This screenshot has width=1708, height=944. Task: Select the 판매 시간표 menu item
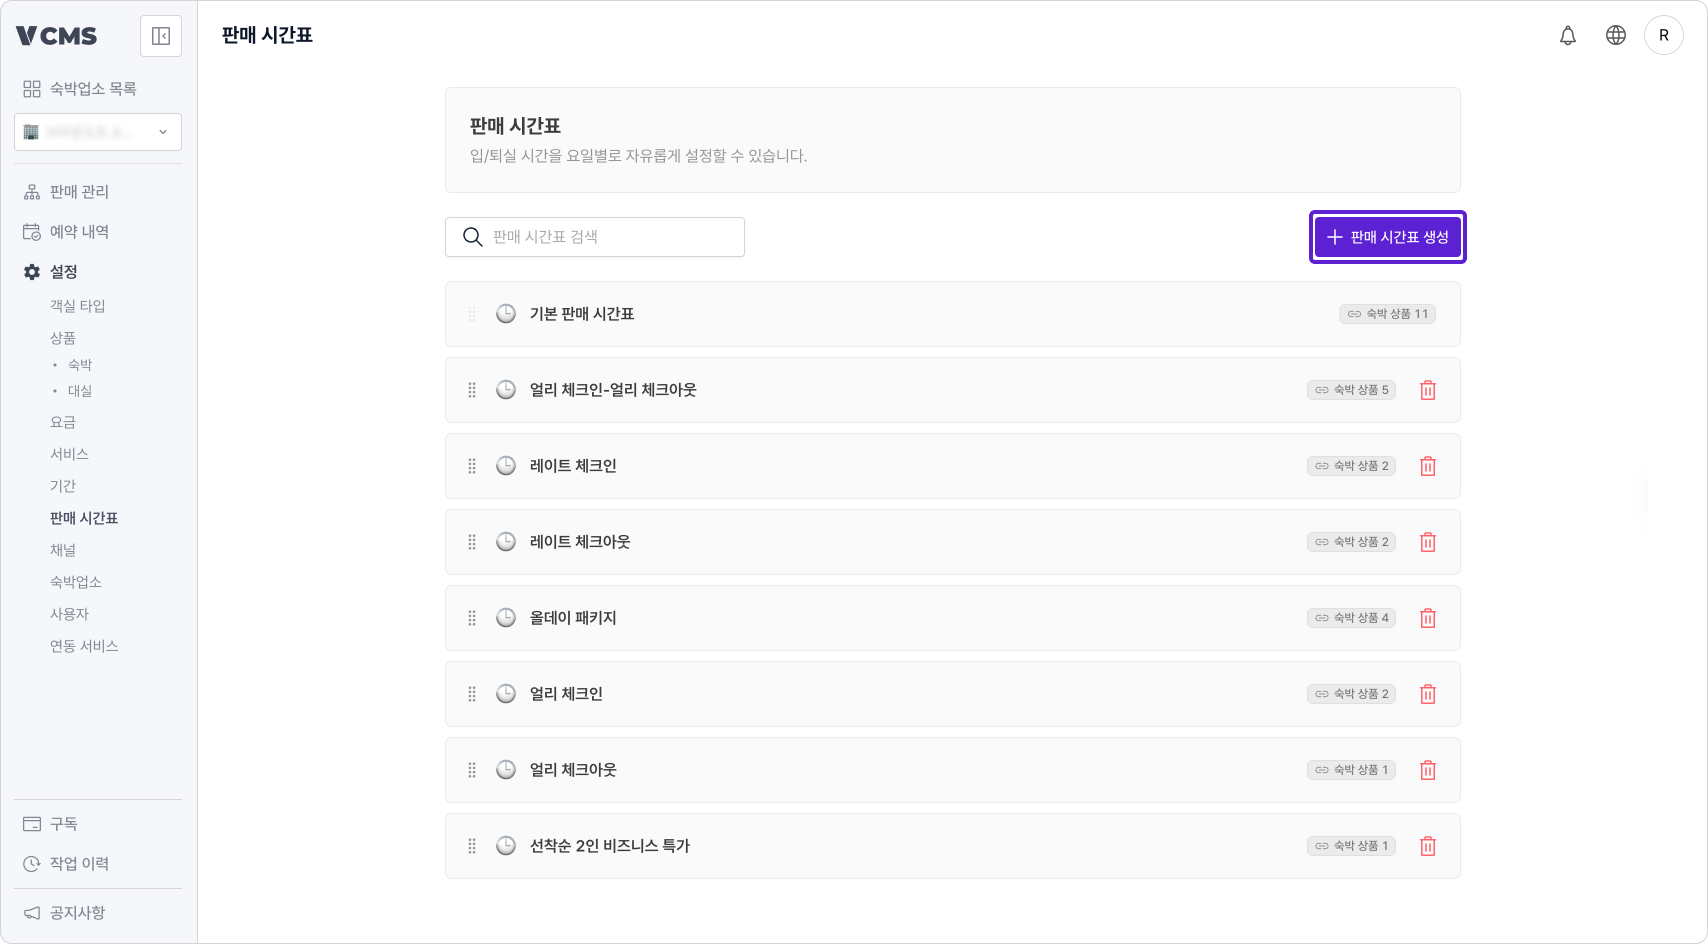pyautogui.click(x=83, y=518)
